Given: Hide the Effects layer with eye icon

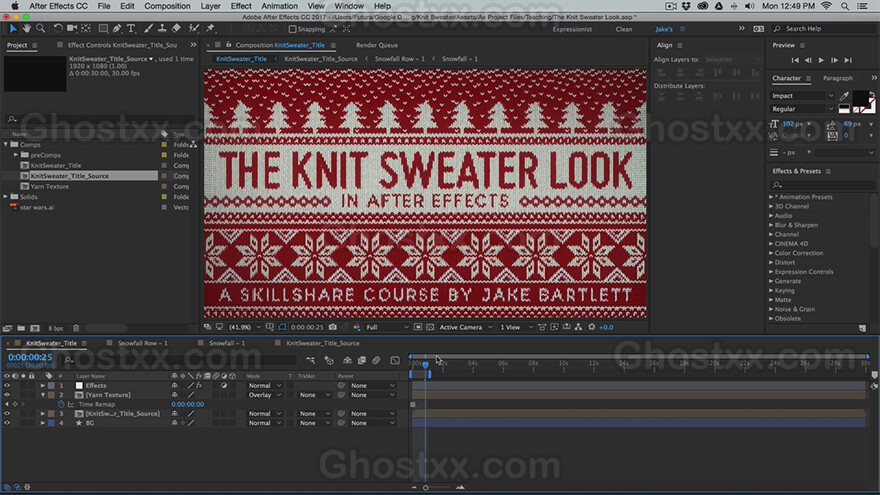Looking at the screenshot, I should coord(7,386).
